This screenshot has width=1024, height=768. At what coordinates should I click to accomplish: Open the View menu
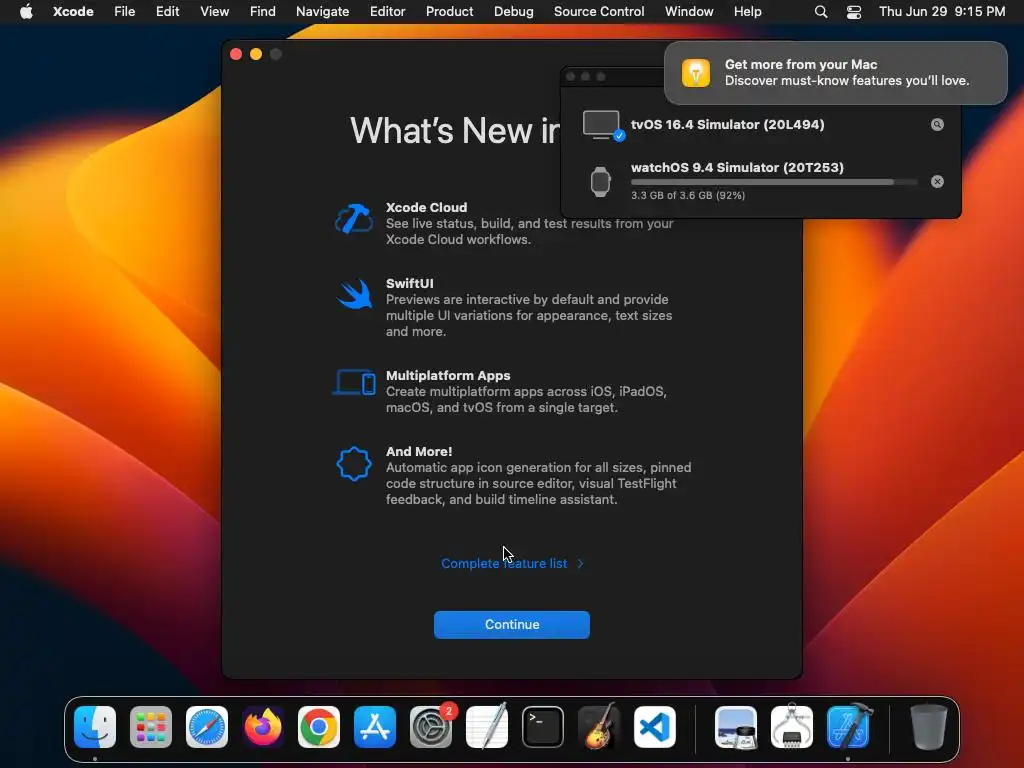(214, 11)
